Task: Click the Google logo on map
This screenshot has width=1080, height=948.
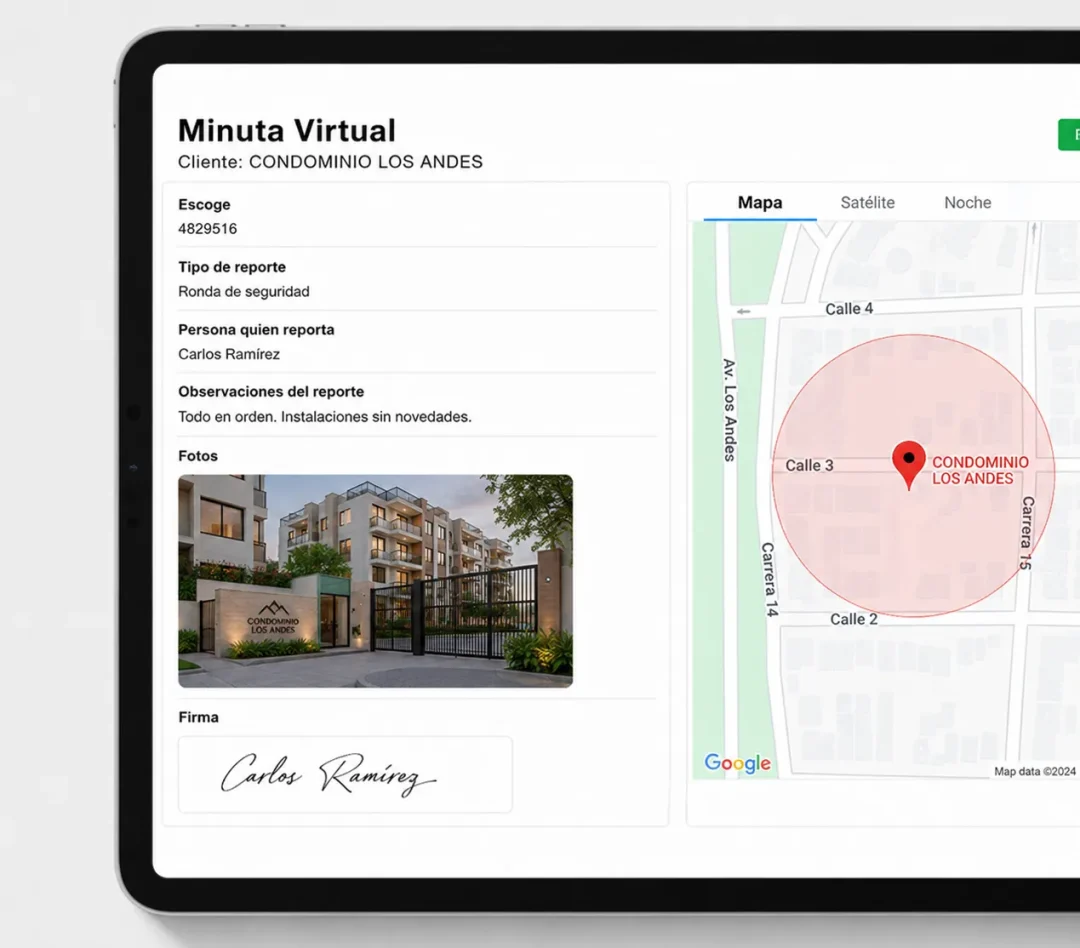Action: (x=737, y=763)
